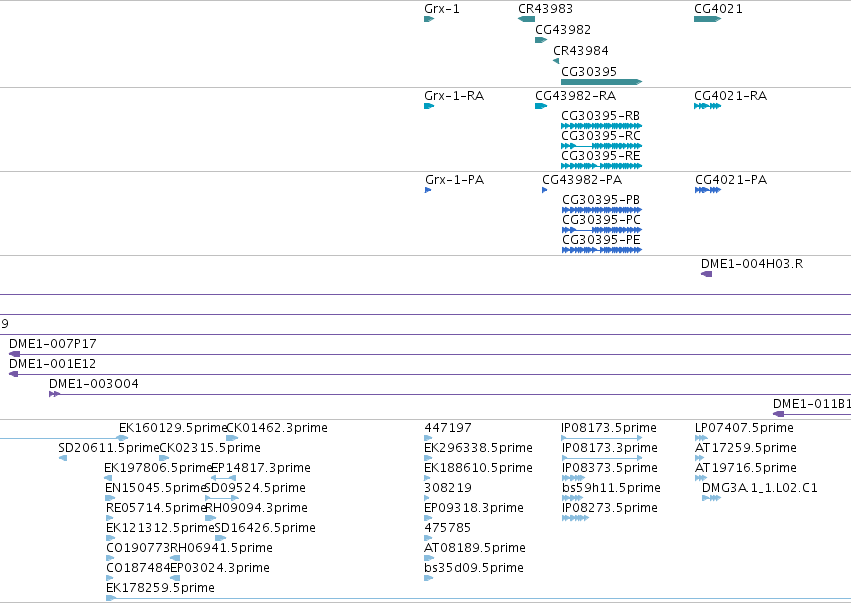Click the CR43984 gene label
This screenshot has width=851, height=603.
click(x=581, y=51)
